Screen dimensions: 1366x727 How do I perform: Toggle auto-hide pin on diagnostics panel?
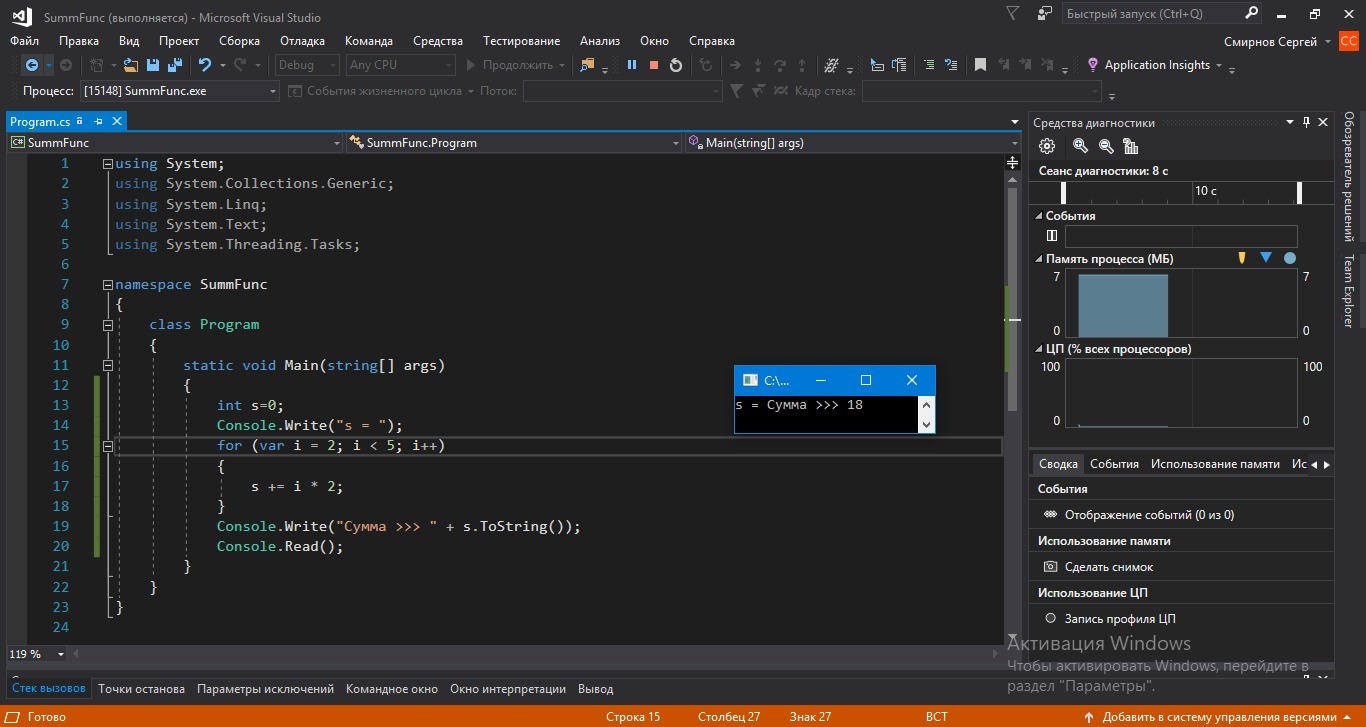coord(1306,122)
